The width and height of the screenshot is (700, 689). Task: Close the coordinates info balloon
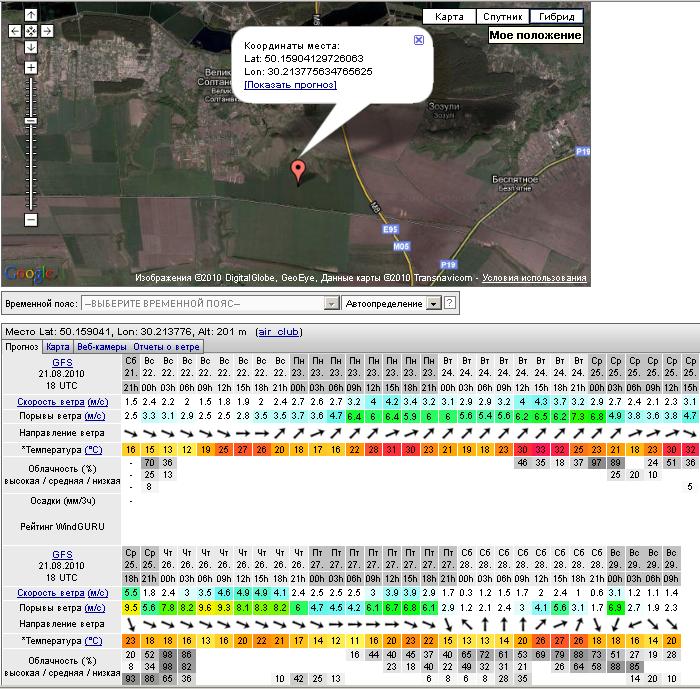coord(419,40)
